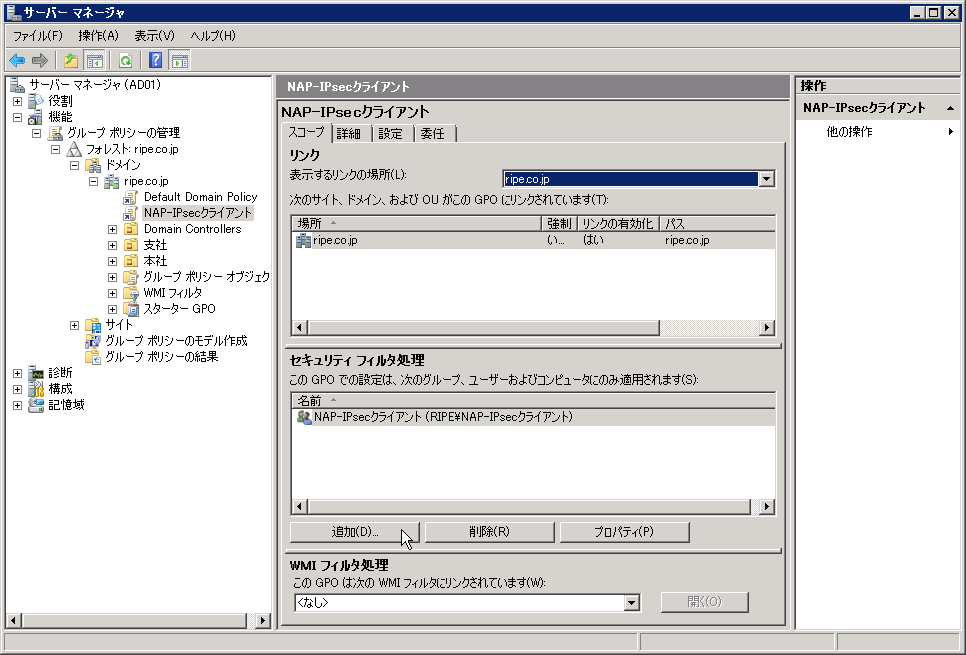Image resolution: width=966 pixels, height=655 pixels.
Task: Open the 操作(A) menu
Action: click(99, 36)
